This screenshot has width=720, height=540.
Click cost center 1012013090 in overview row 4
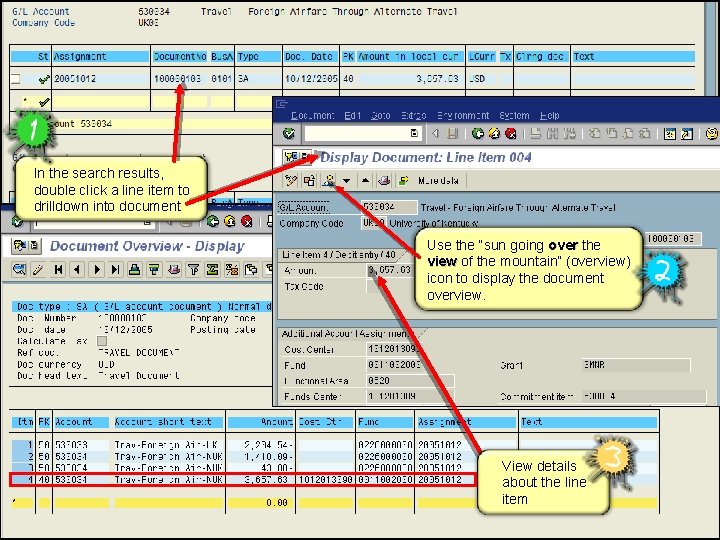point(326,480)
